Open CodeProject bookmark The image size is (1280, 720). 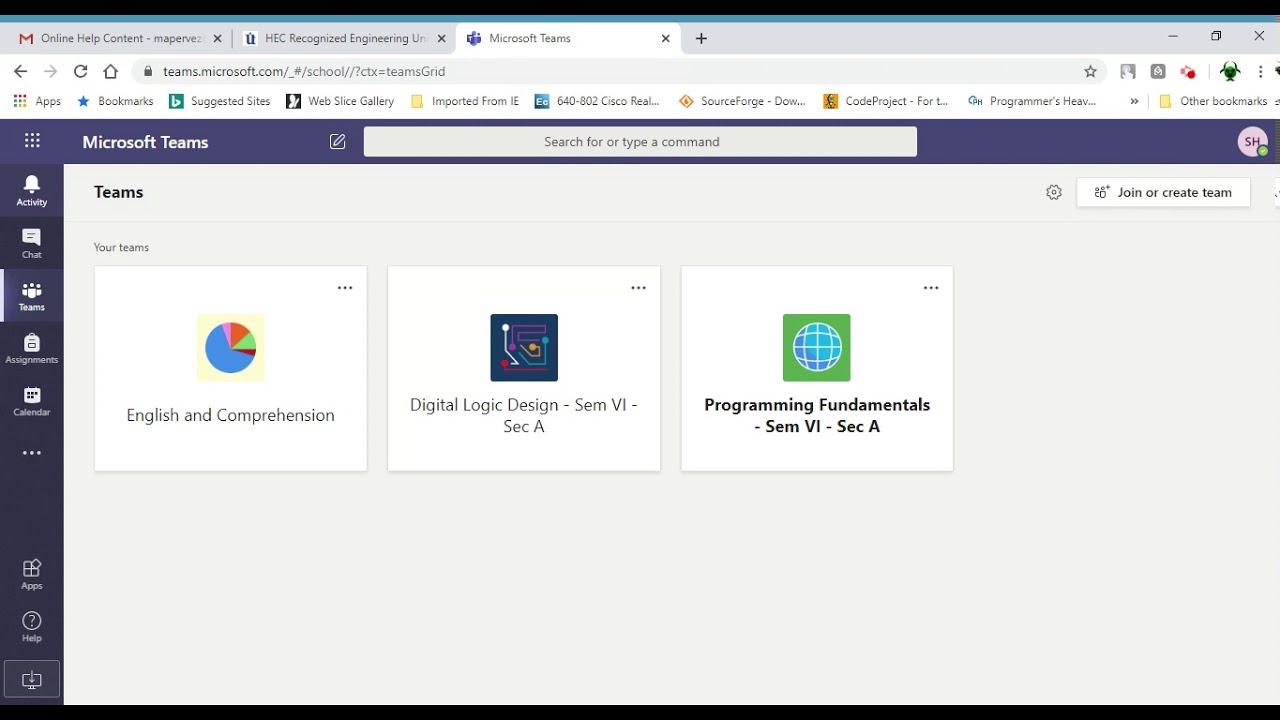coord(886,101)
